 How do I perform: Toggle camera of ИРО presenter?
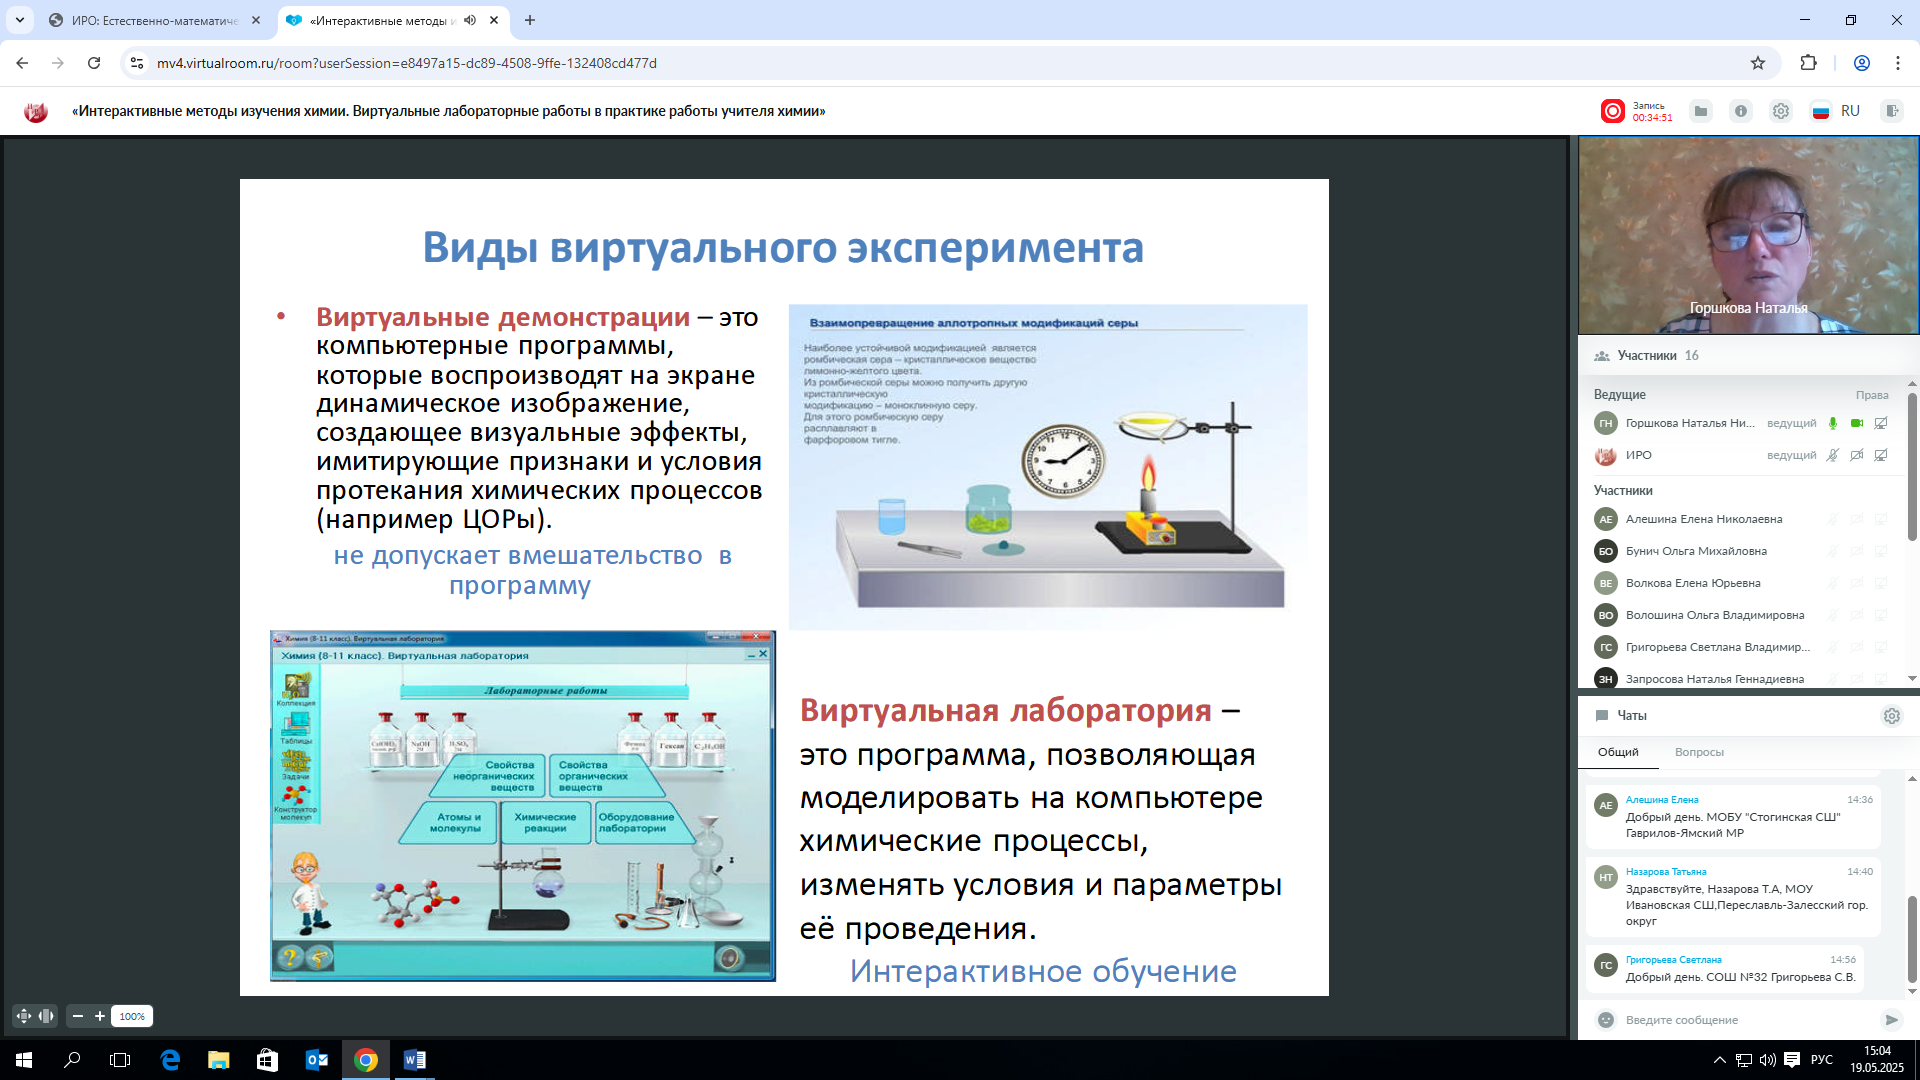click(1857, 455)
